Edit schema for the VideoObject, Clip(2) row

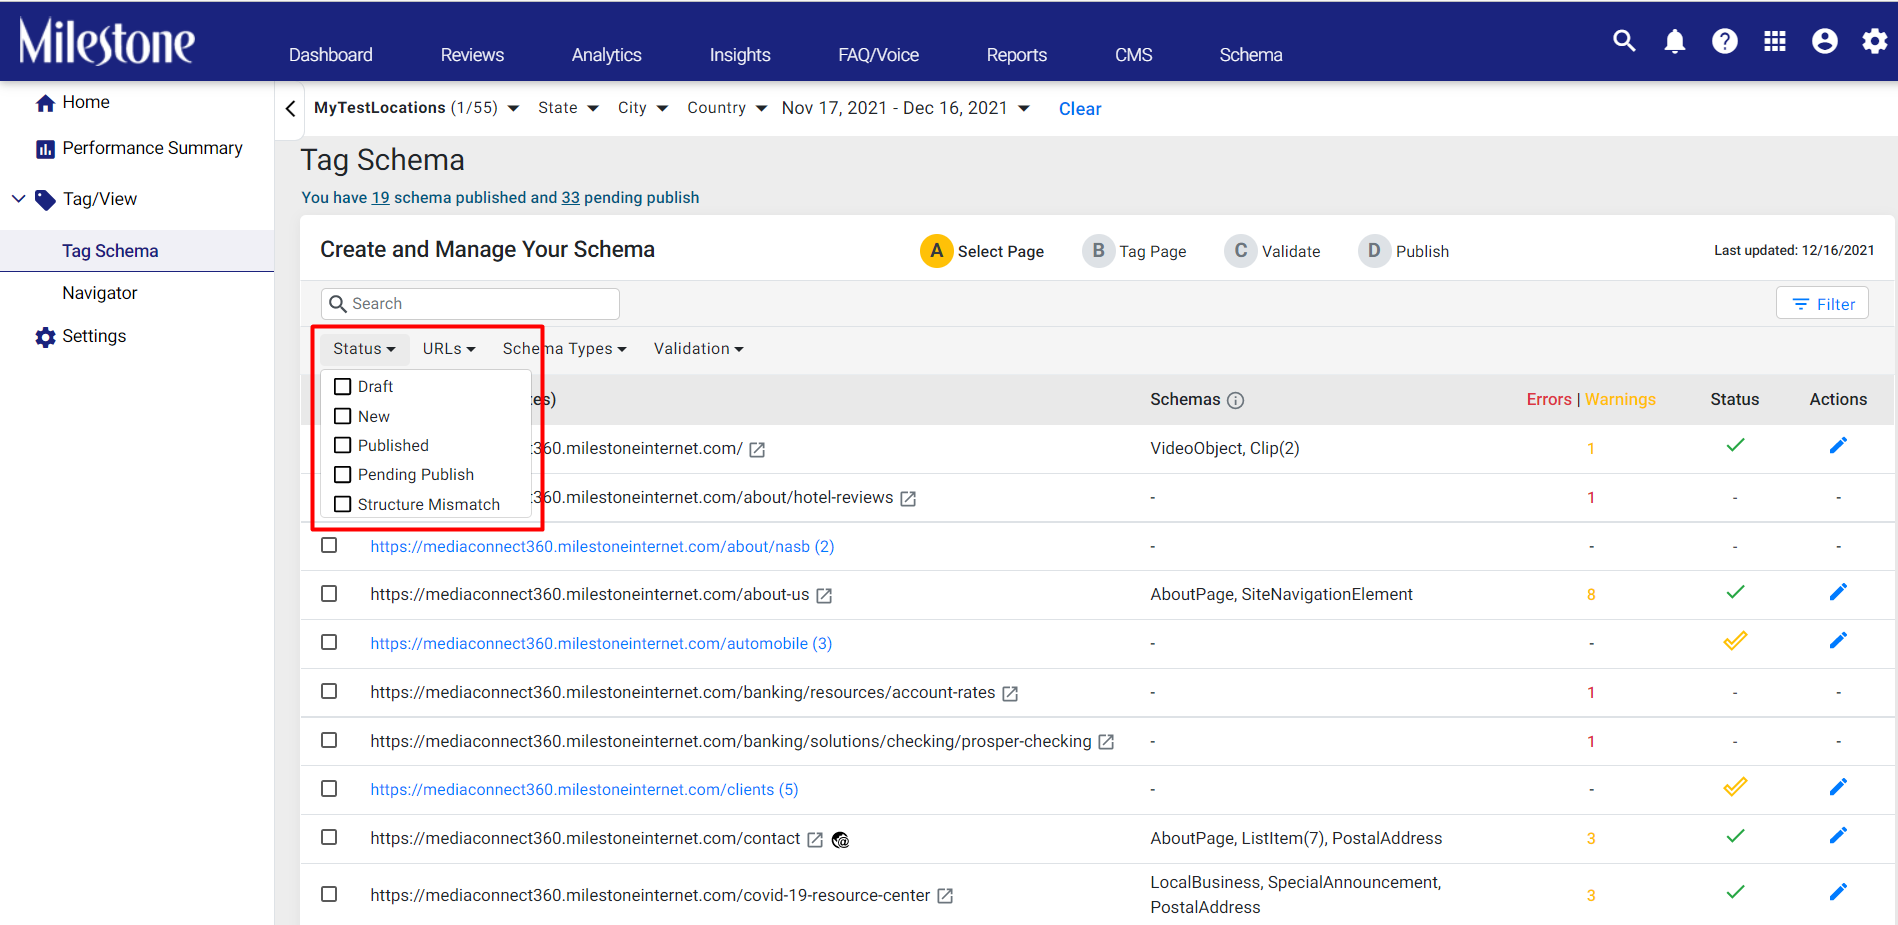point(1838,446)
